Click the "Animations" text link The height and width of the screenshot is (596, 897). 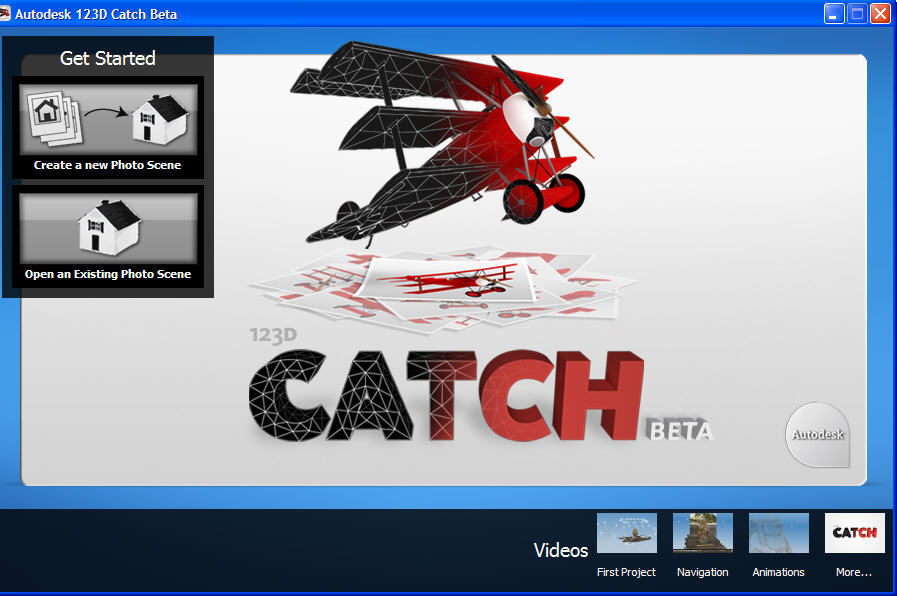click(x=778, y=572)
